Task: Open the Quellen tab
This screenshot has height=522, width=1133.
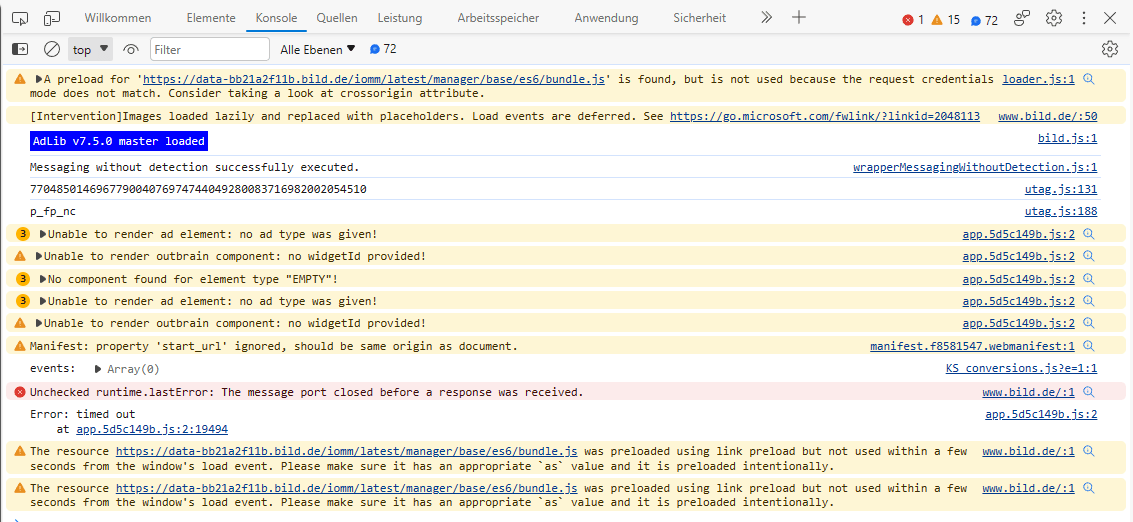Action: pos(337,18)
